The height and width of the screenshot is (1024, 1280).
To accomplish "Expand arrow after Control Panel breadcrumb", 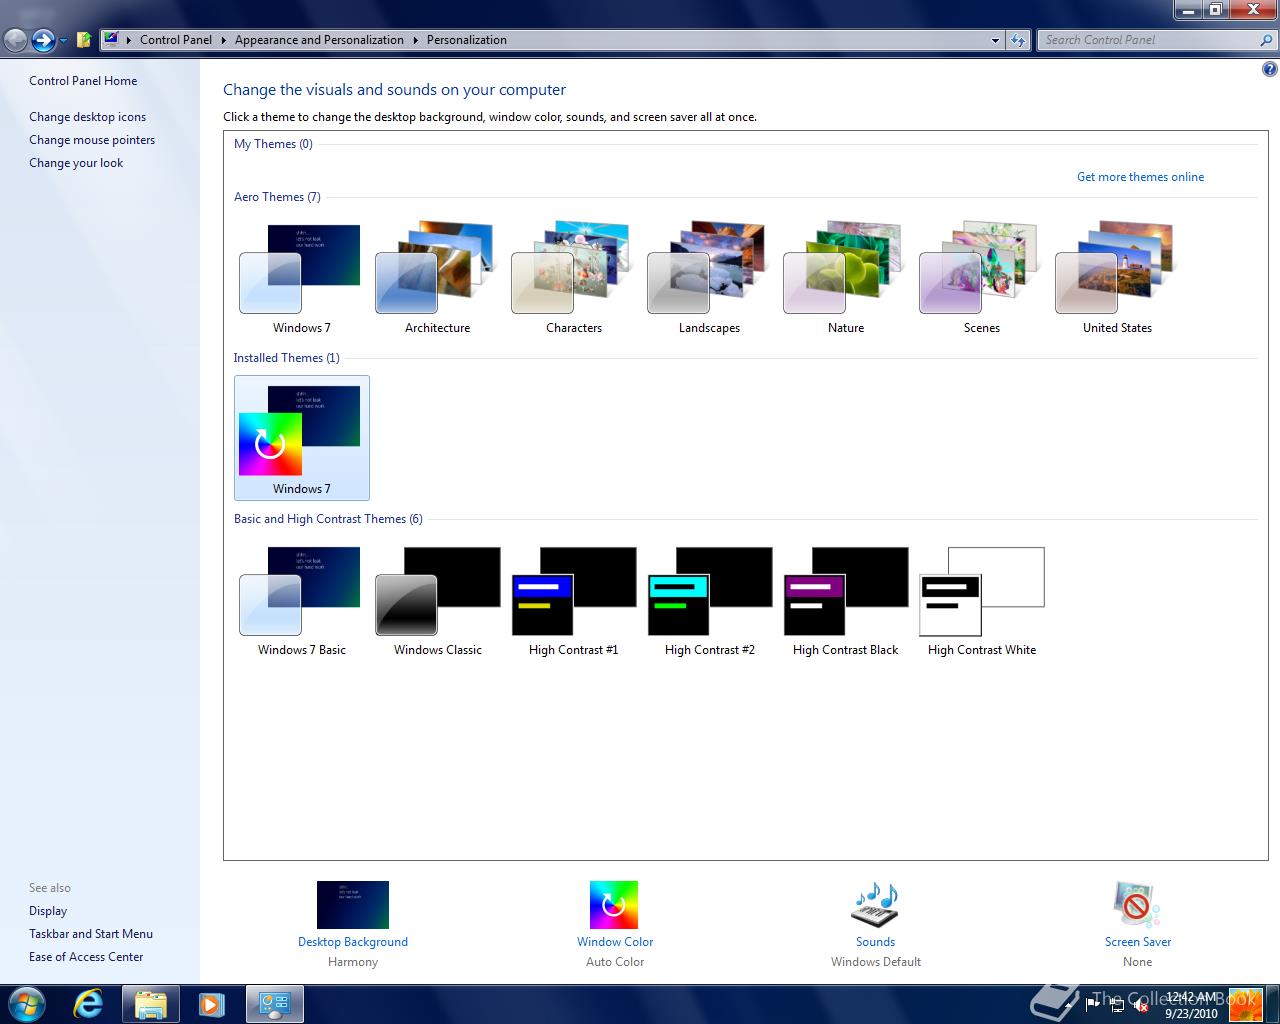I will [x=224, y=40].
